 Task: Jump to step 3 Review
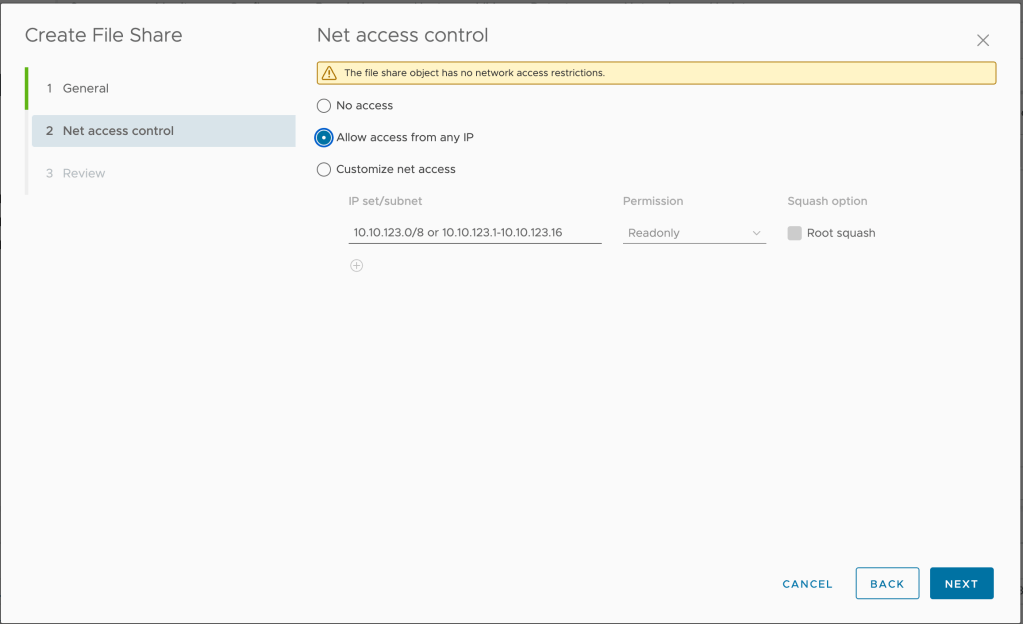pyautogui.click(x=83, y=174)
